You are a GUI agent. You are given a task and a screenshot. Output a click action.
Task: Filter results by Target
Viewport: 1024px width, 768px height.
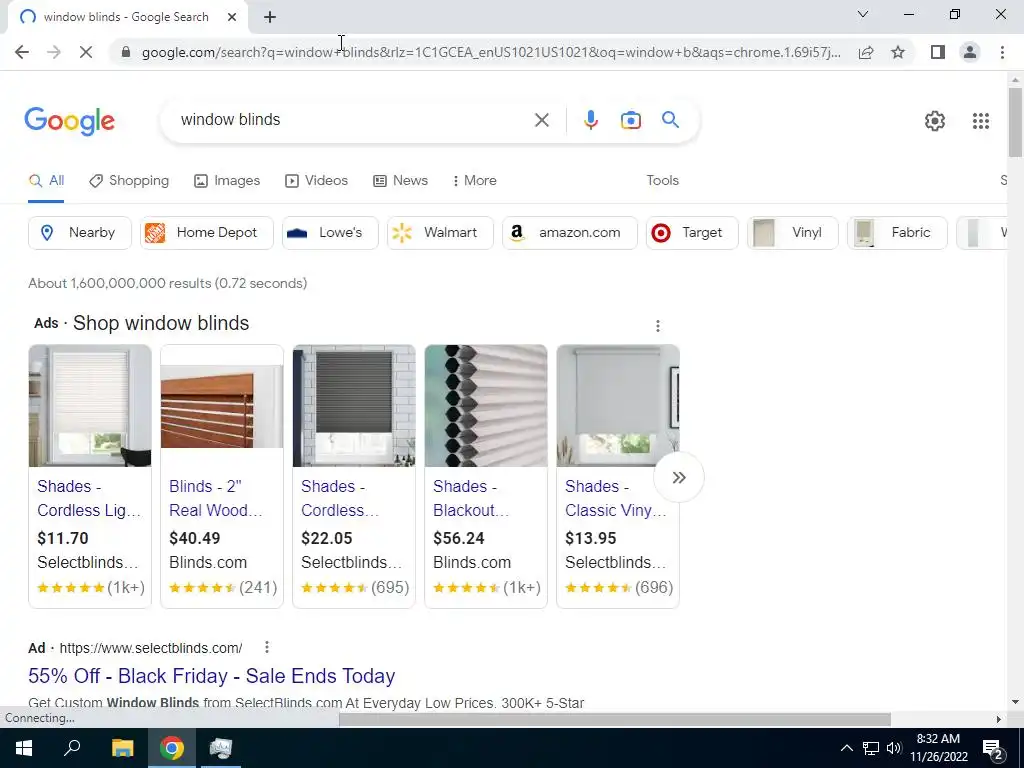point(692,233)
